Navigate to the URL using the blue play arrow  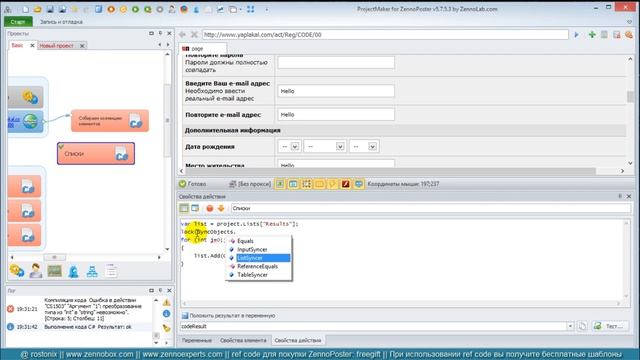click(576, 35)
